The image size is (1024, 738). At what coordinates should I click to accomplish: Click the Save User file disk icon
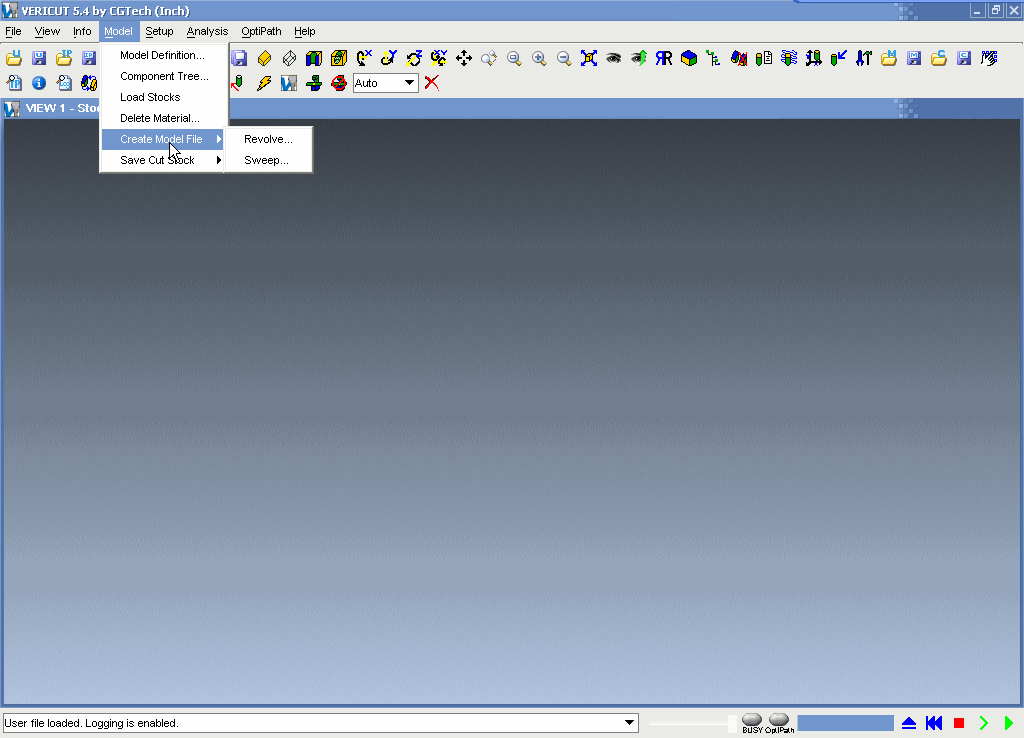(x=39, y=58)
